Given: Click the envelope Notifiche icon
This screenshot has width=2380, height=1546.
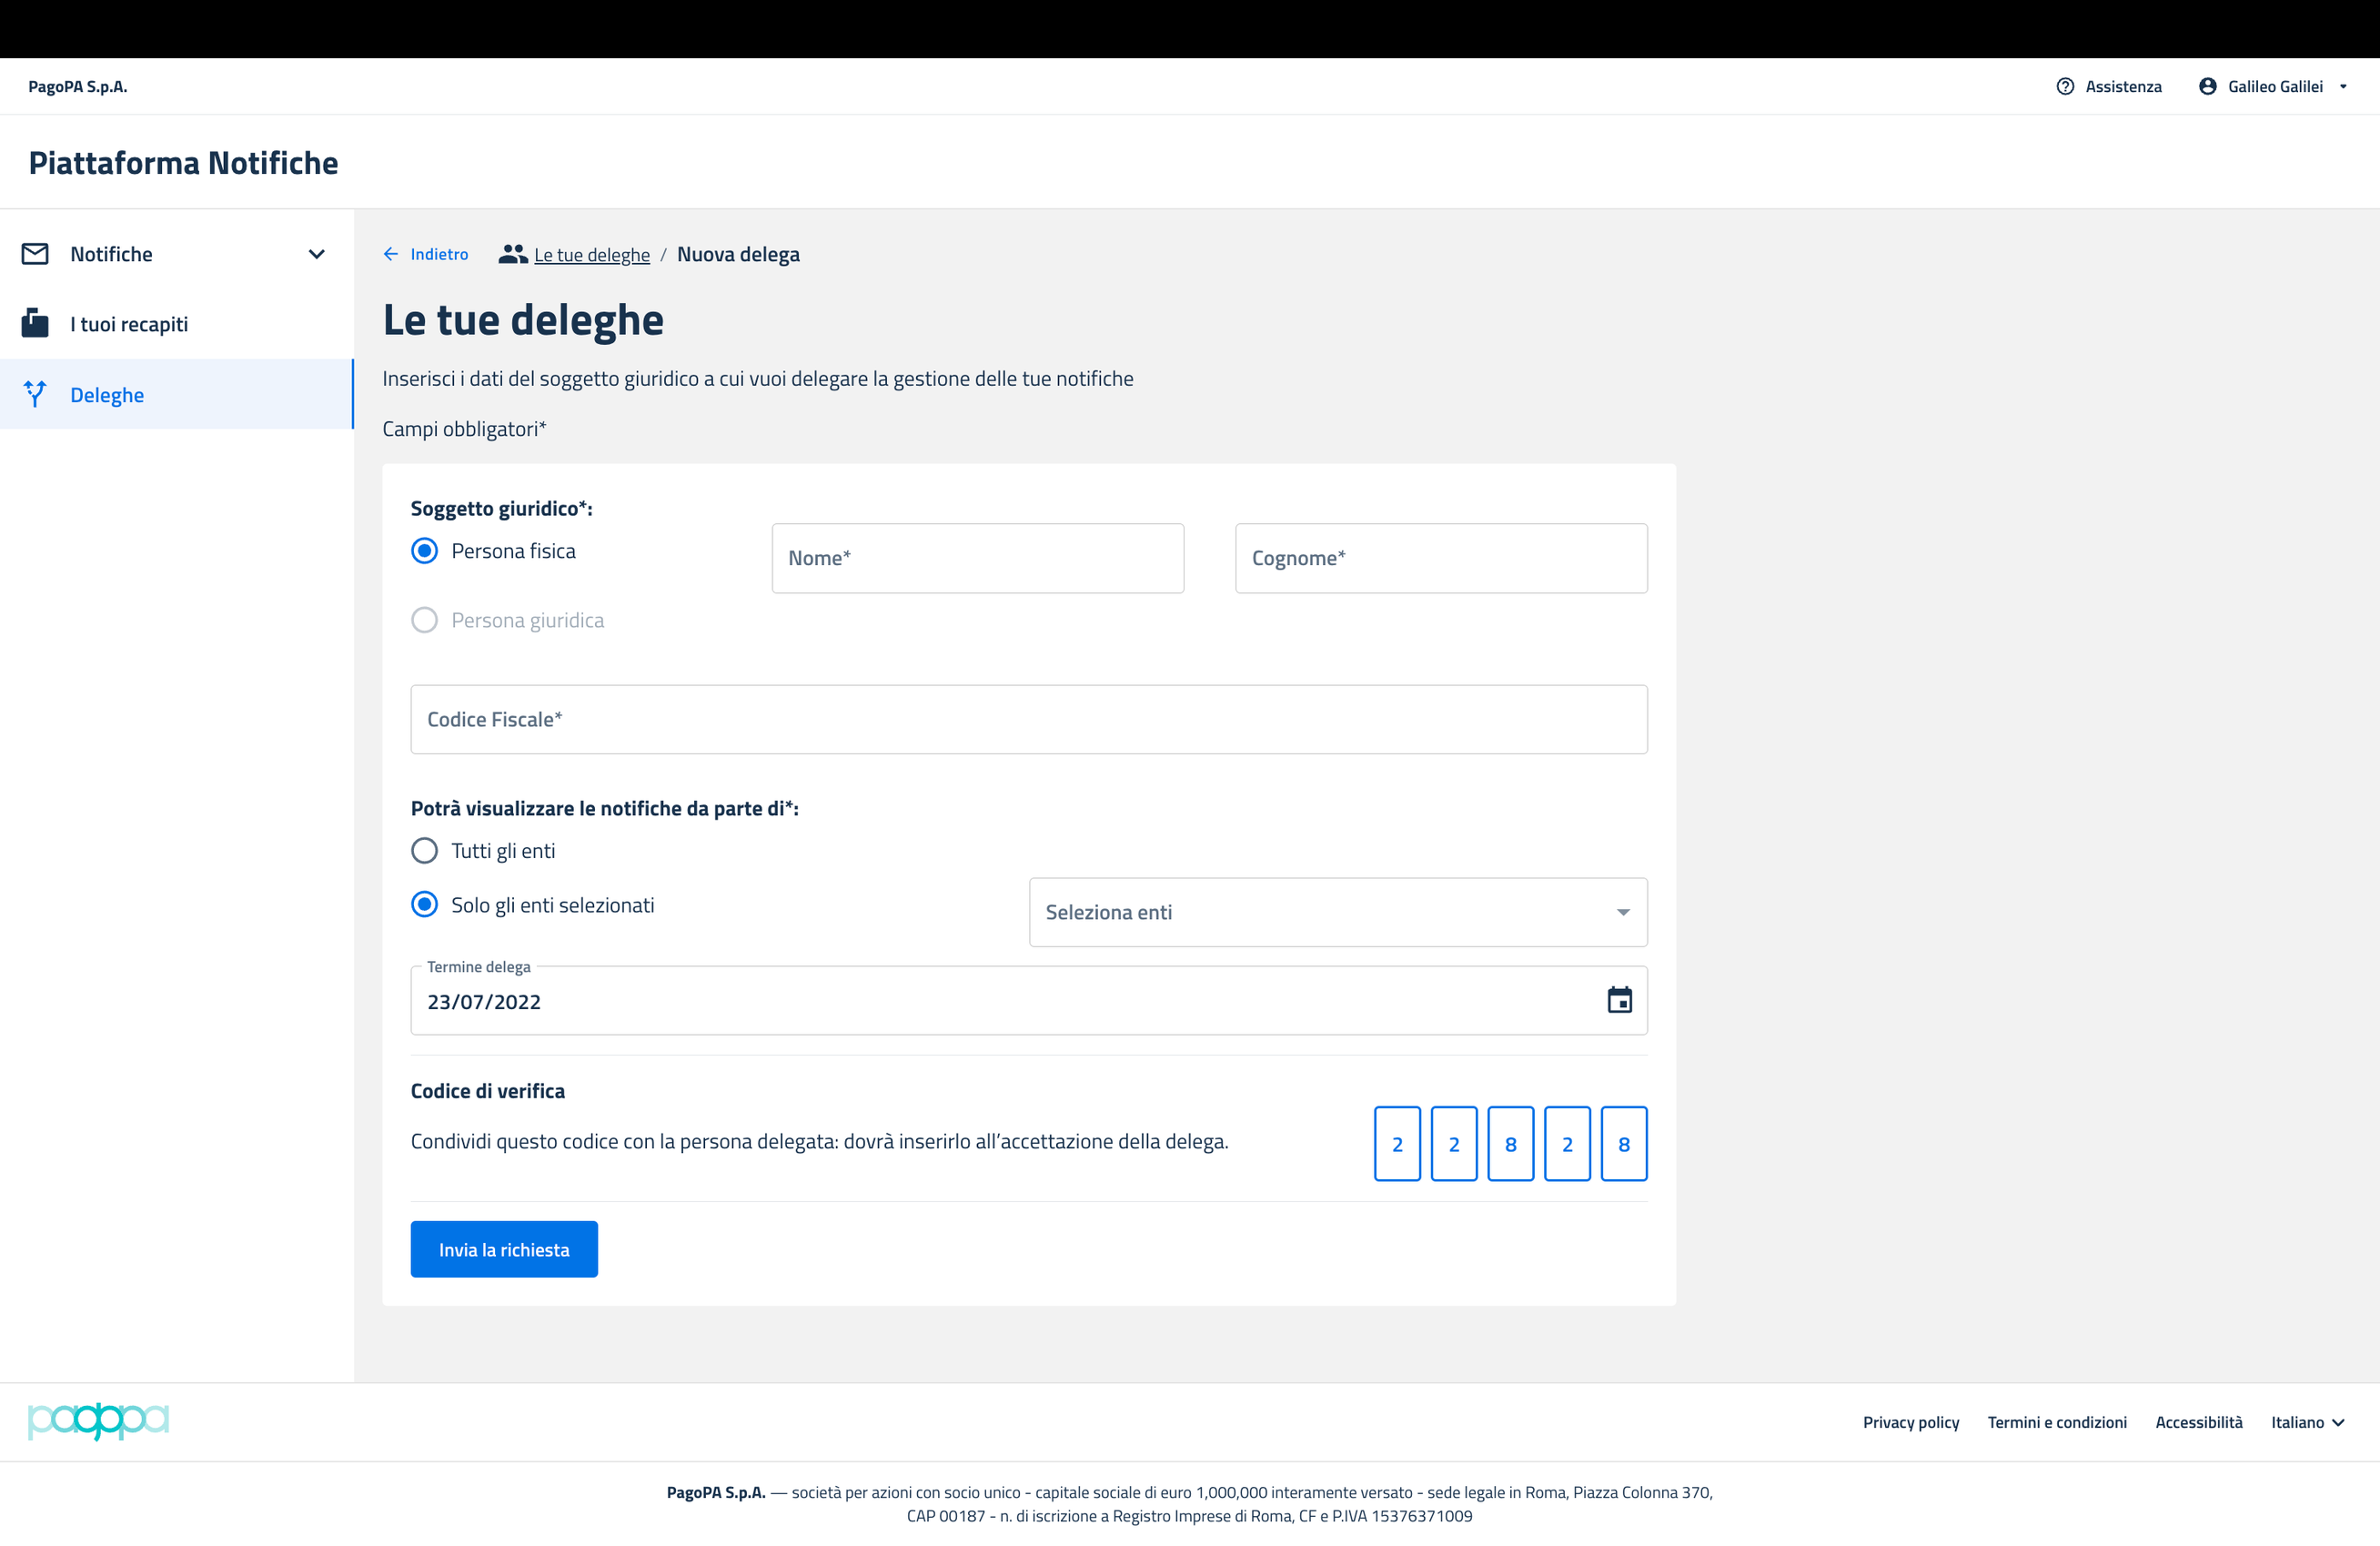Looking at the screenshot, I should [x=35, y=254].
